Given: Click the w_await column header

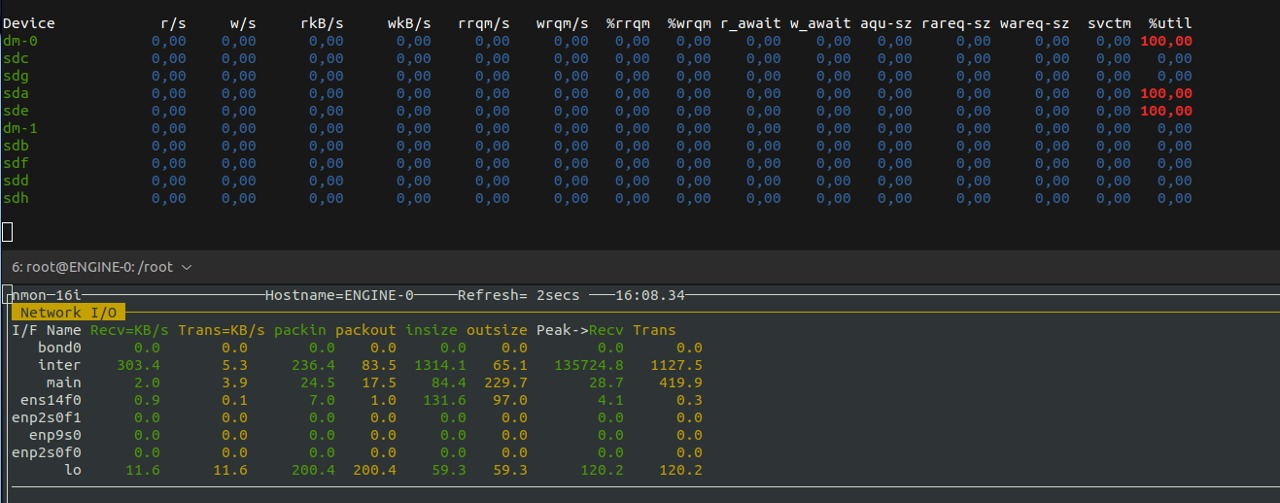Looking at the screenshot, I should click(x=821, y=23).
